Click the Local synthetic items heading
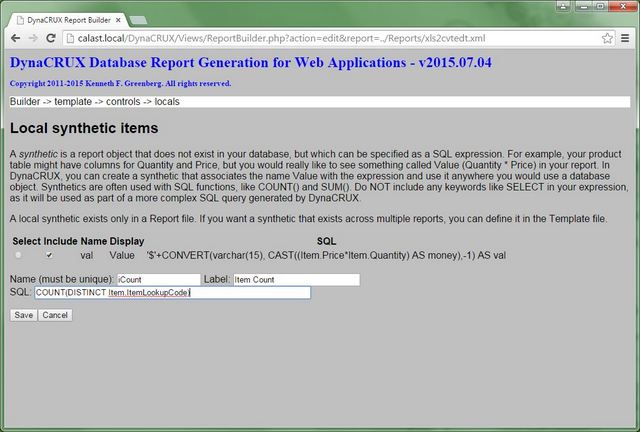This screenshot has height=432, width=640. 84,128
